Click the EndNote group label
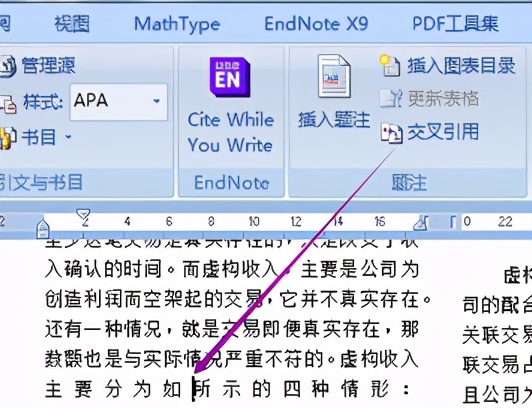The height and width of the screenshot is (408, 532). pos(231,182)
